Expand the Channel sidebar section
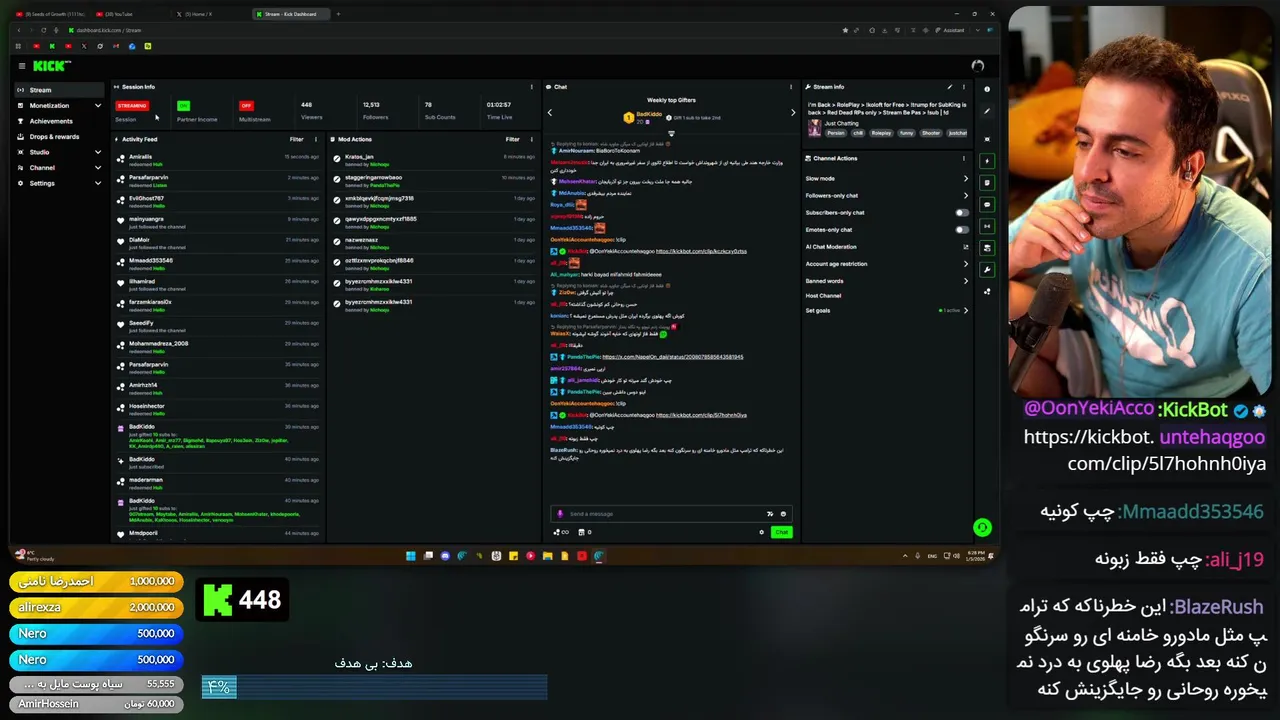Image resolution: width=1280 pixels, height=720 pixels. [x=58, y=168]
